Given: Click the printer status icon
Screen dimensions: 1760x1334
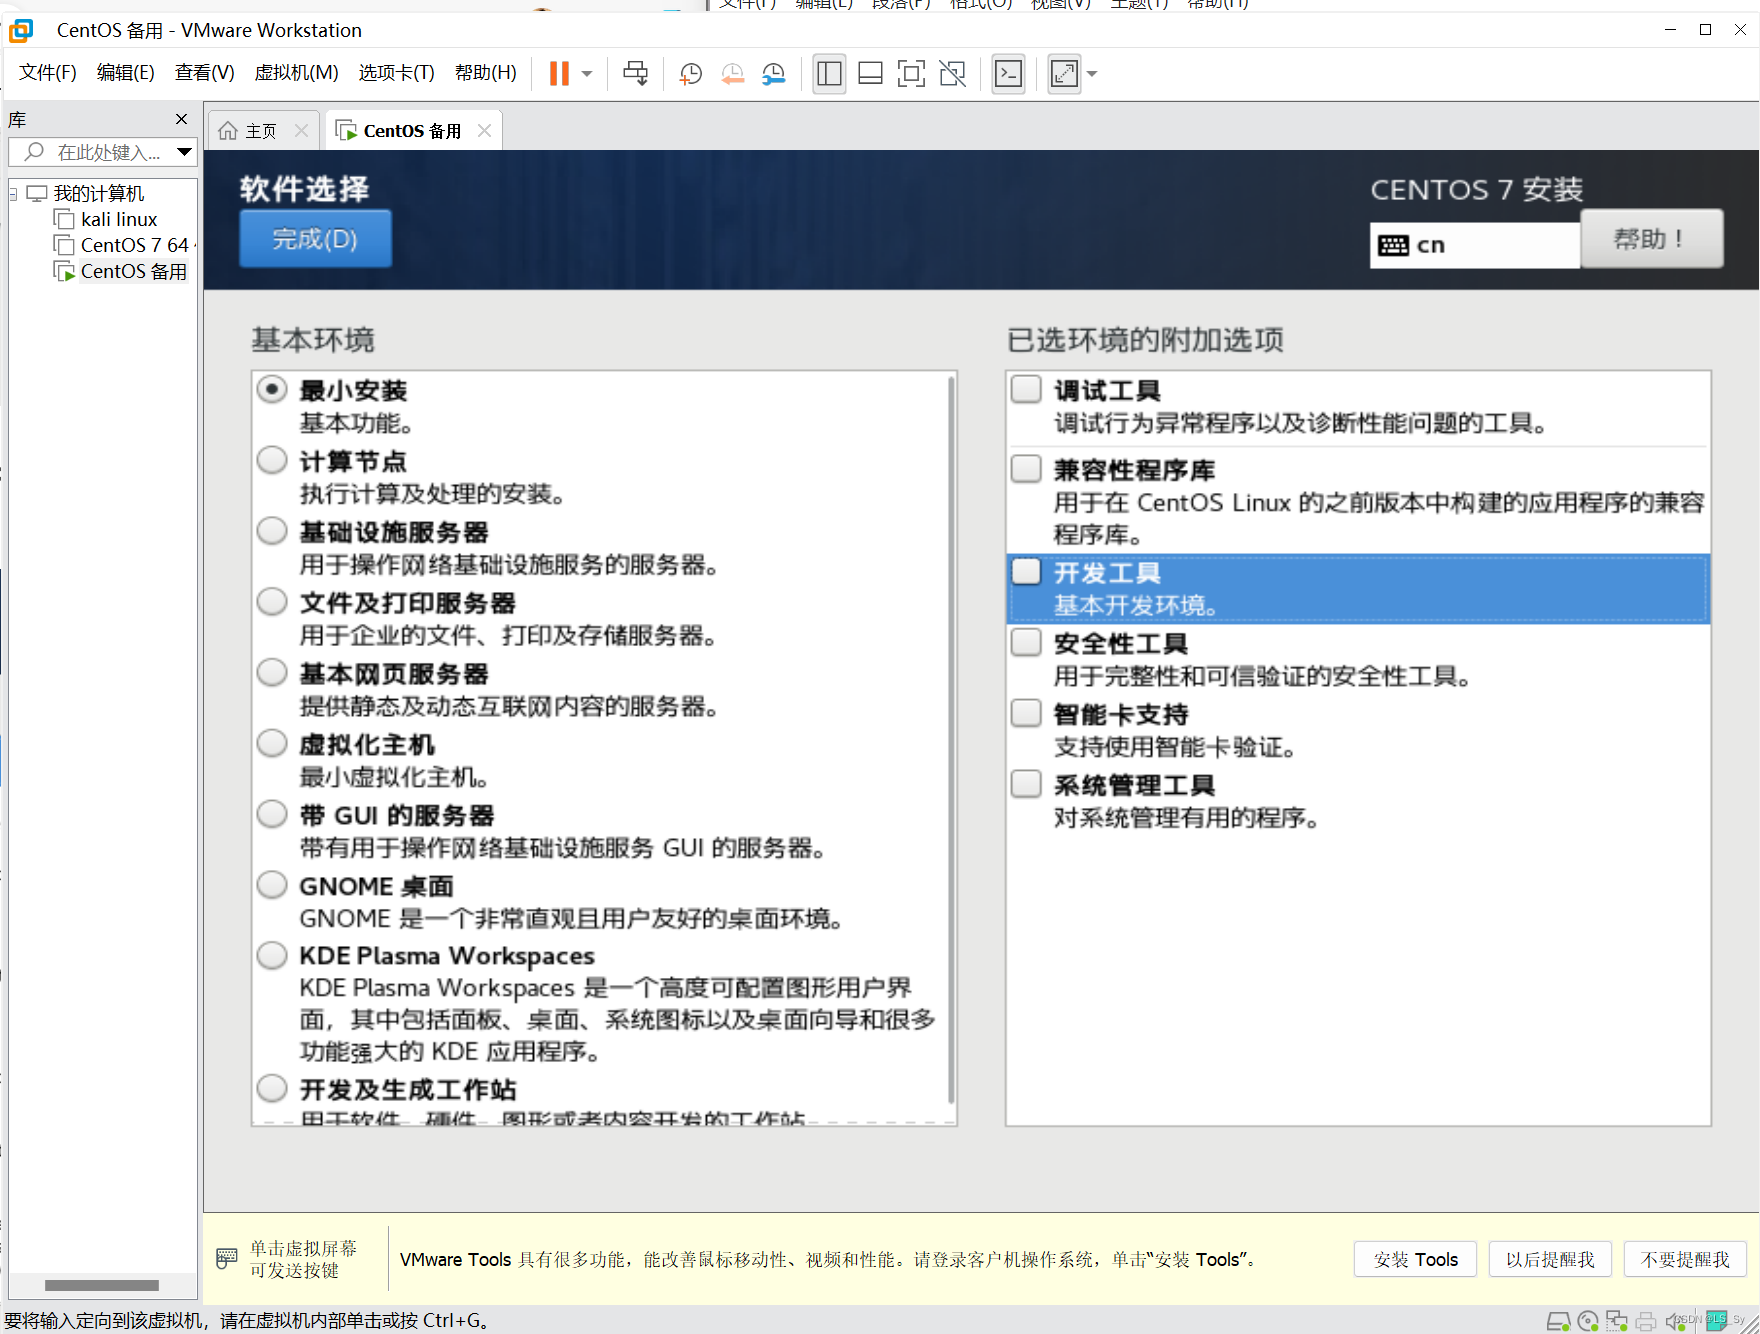Looking at the screenshot, I should 1646,1322.
